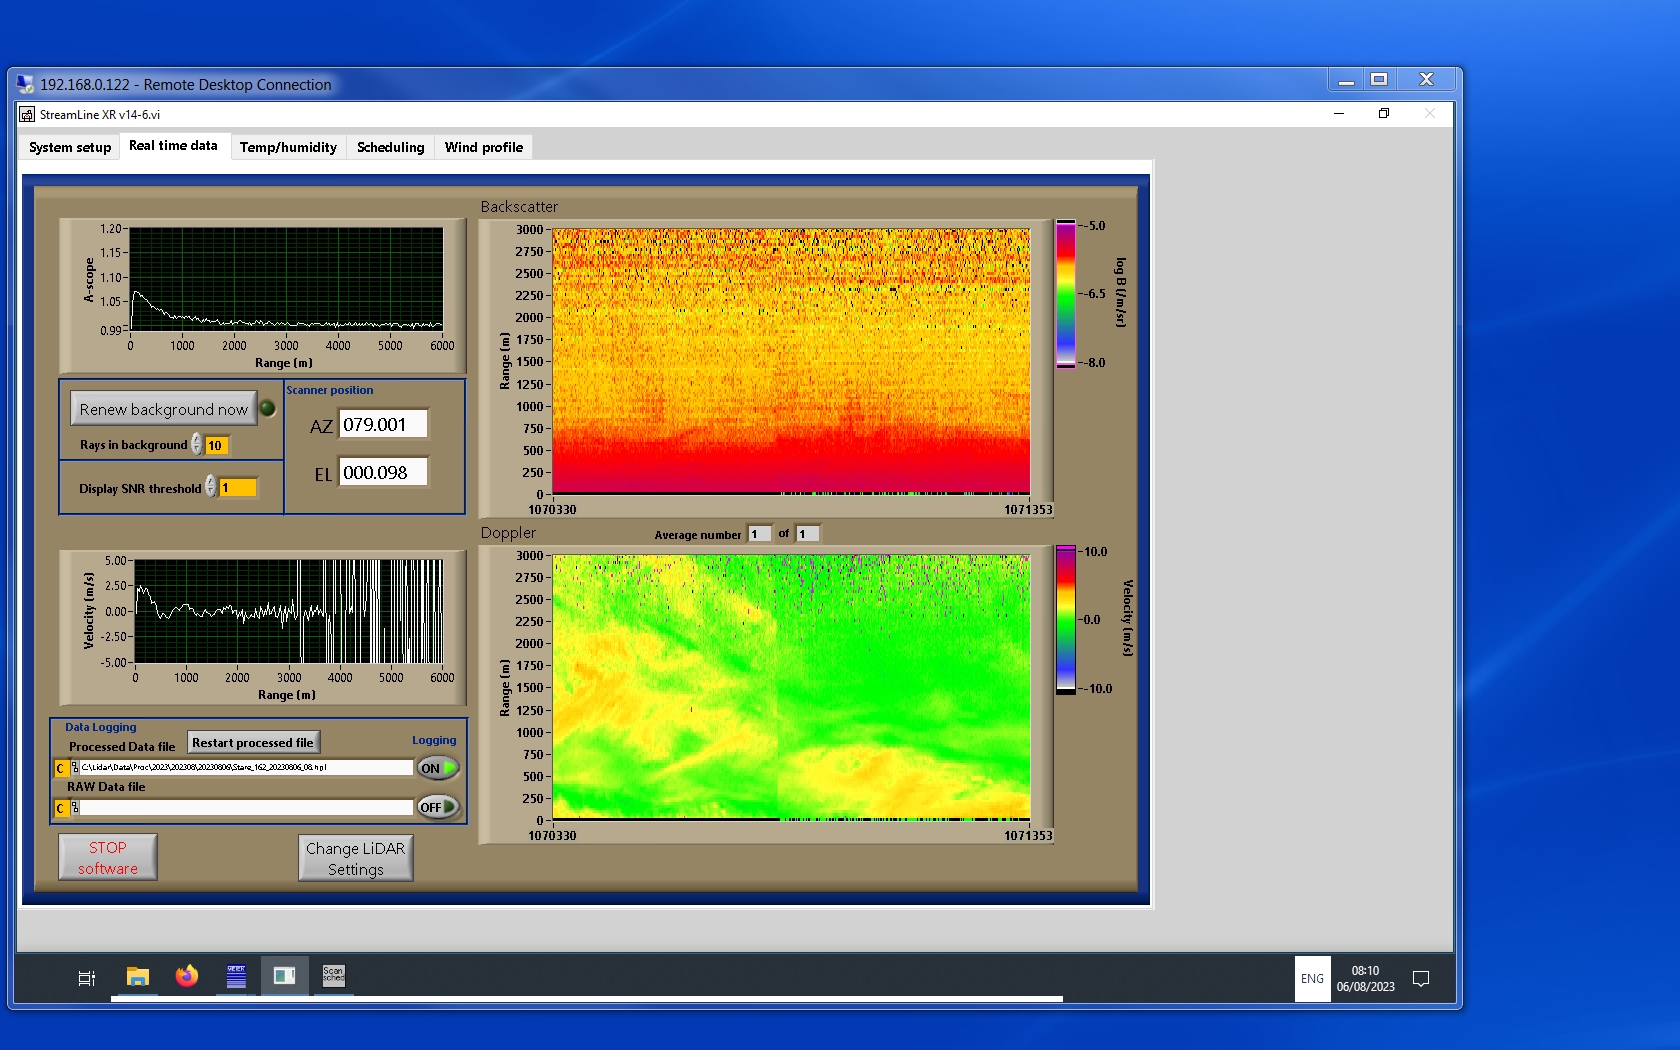Click the AZ scanner position field
Screen dimensions: 1680x1050
pyautogui.click(x=383, y=424)
